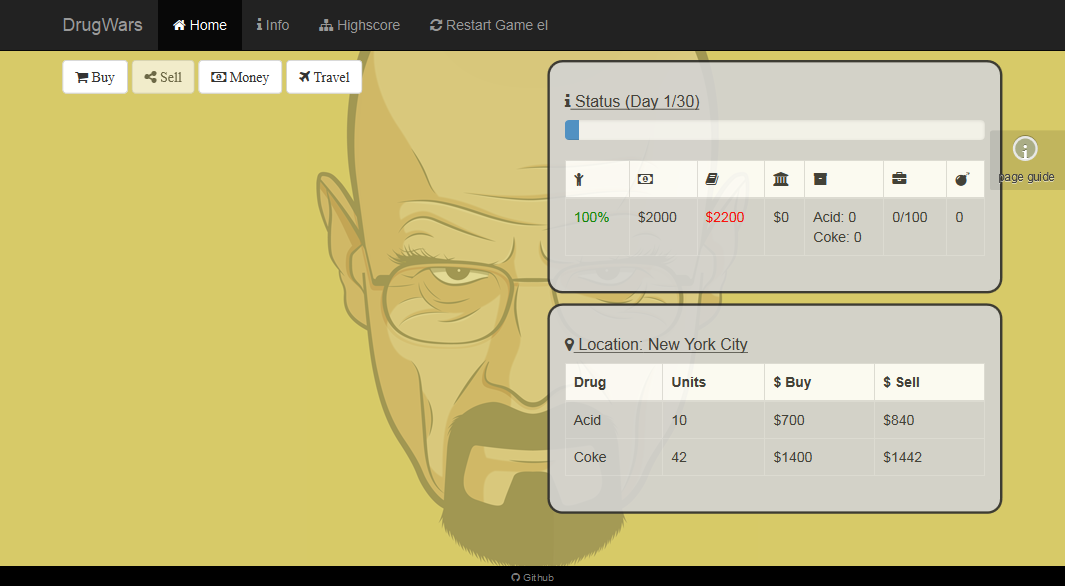Click the 100% health value
The image size is (1065, 586).
(x=592, y=217)
